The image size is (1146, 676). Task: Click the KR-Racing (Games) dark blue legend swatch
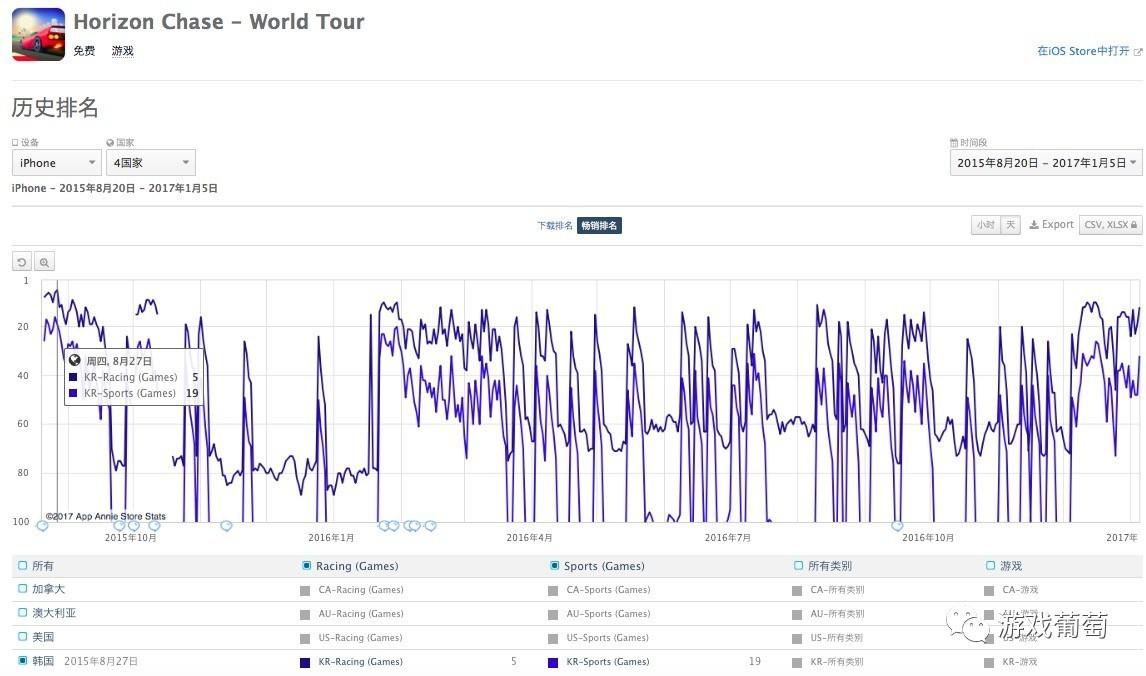click(305, 662)
